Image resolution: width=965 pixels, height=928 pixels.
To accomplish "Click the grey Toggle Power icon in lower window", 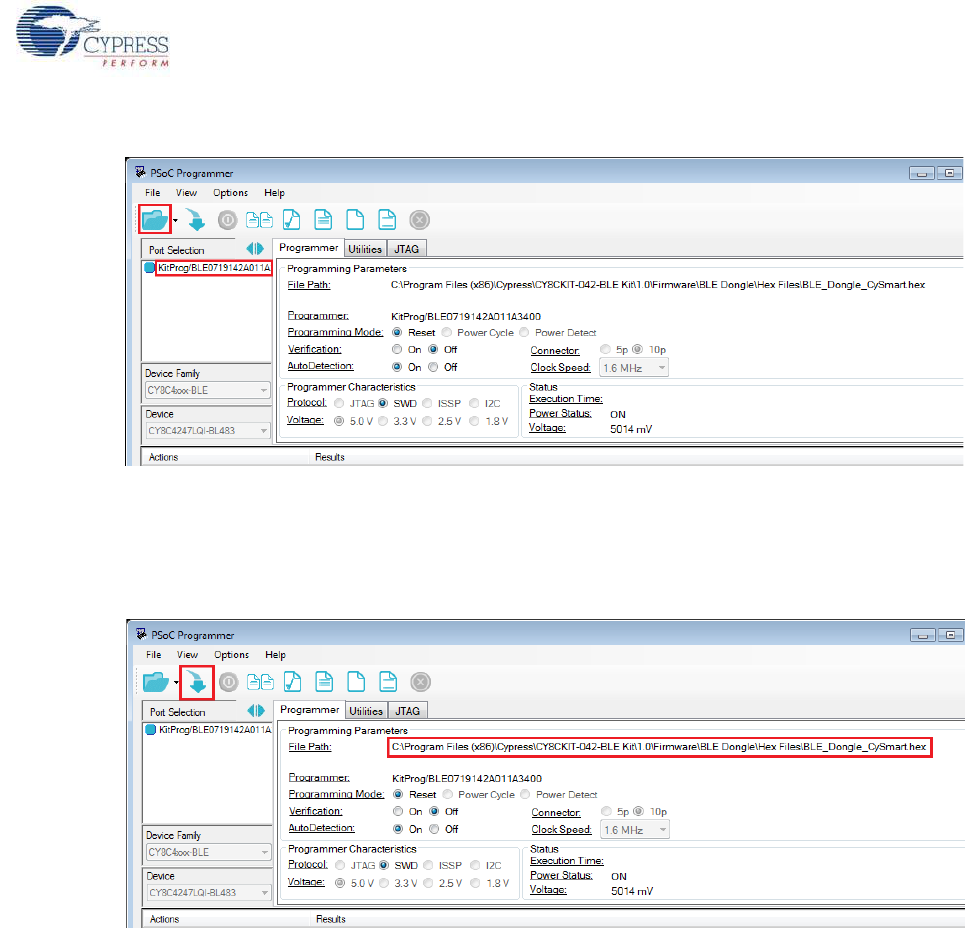I will (228, 682).
